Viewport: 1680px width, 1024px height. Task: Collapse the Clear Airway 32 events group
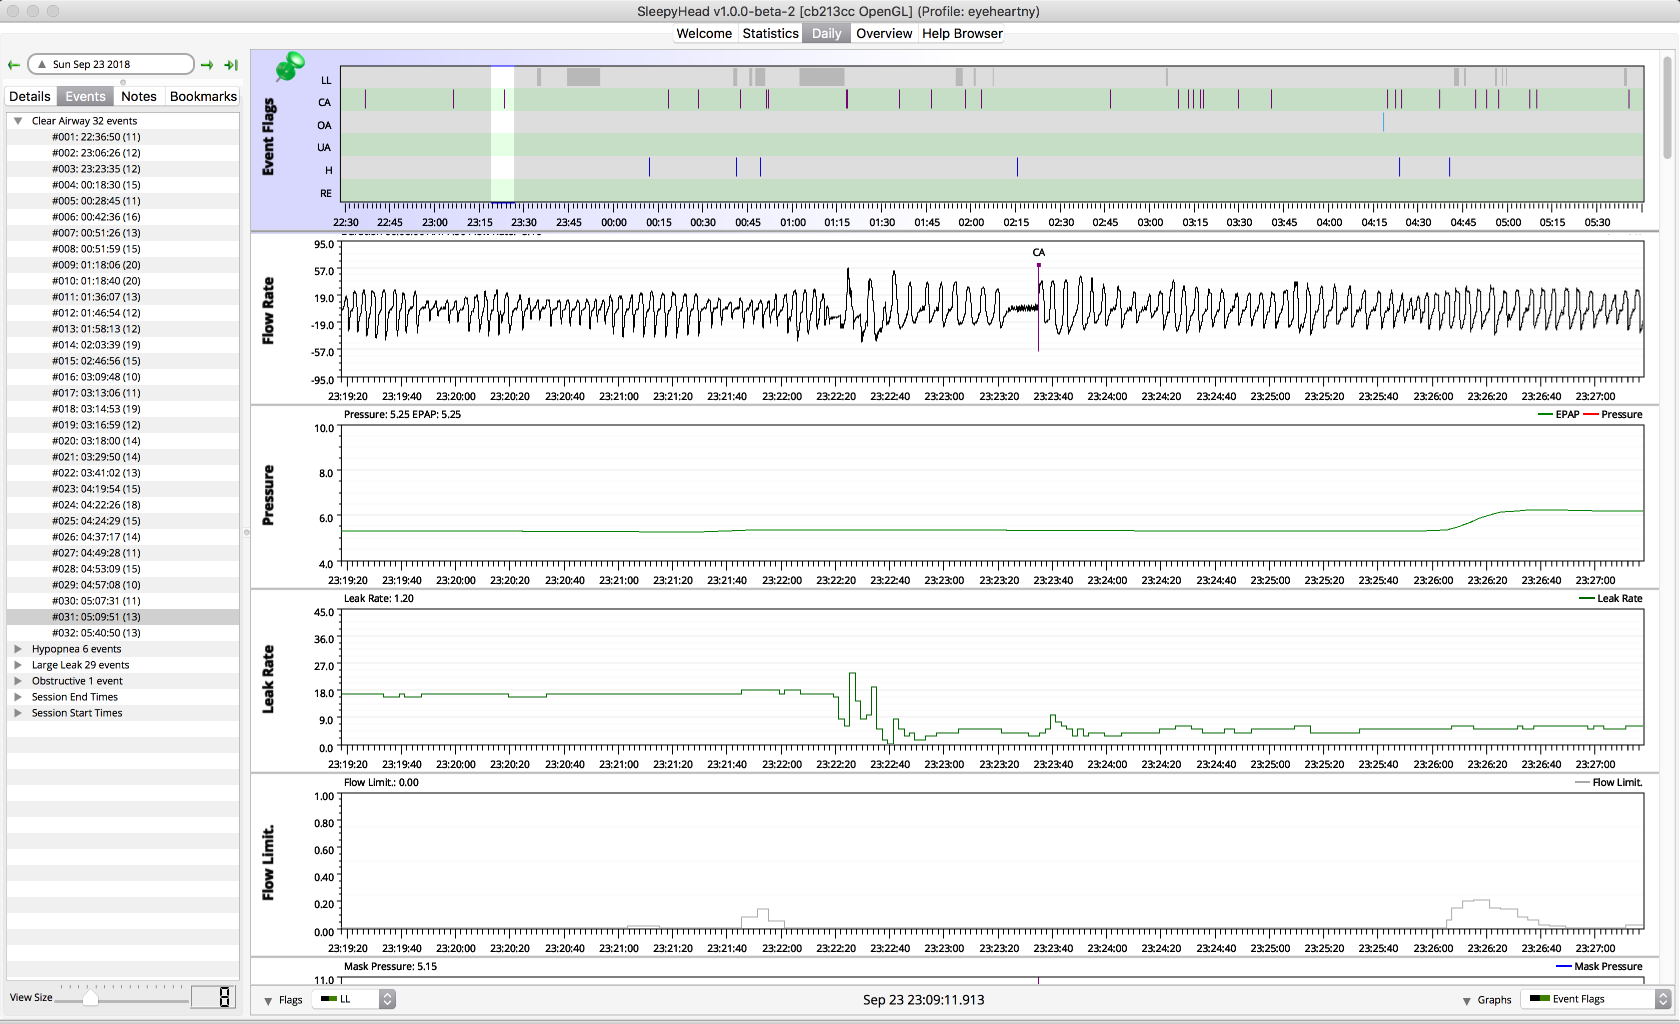tap(18, 121)
